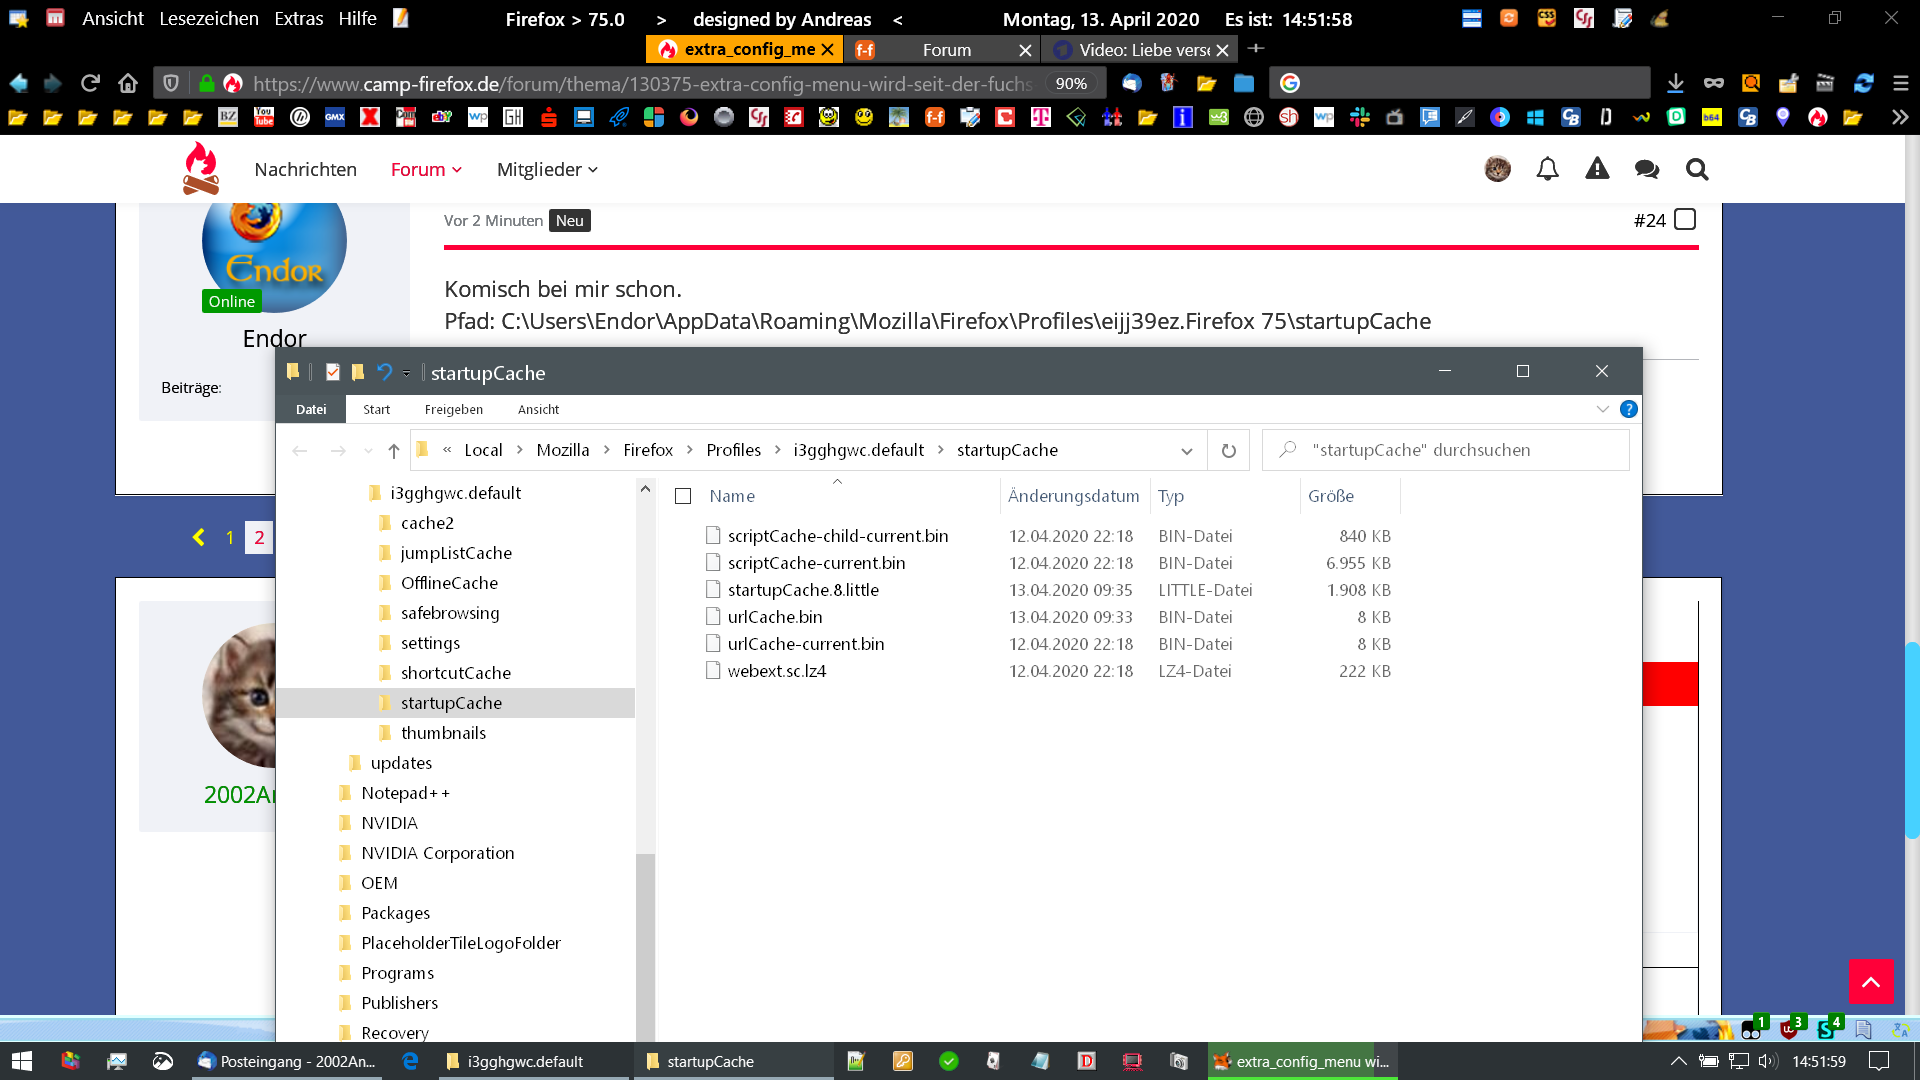Expand the Explorer address bar history dropdown
This screenshot has height=1080, width=1920.
tap(1186, 450)
